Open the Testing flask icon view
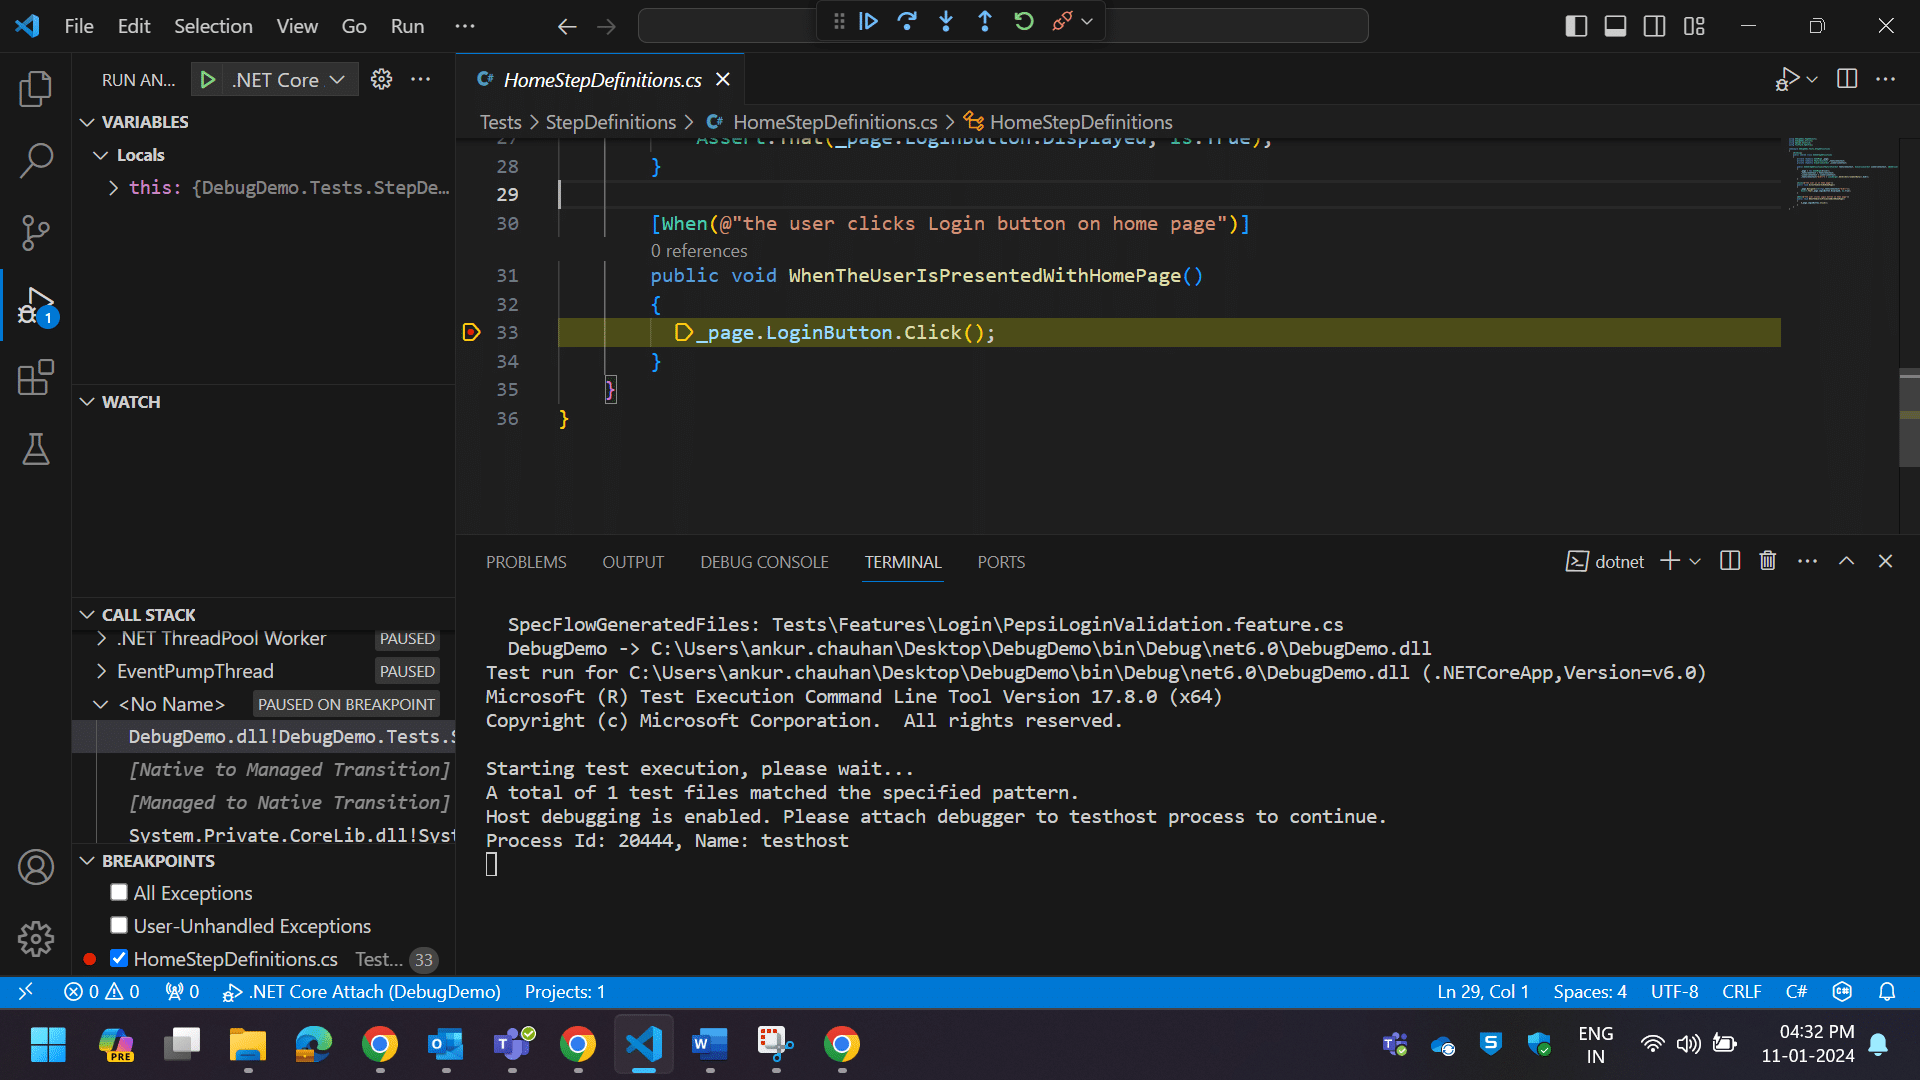The width and height of the screenshot is (1920, 1080). point(36,450)
